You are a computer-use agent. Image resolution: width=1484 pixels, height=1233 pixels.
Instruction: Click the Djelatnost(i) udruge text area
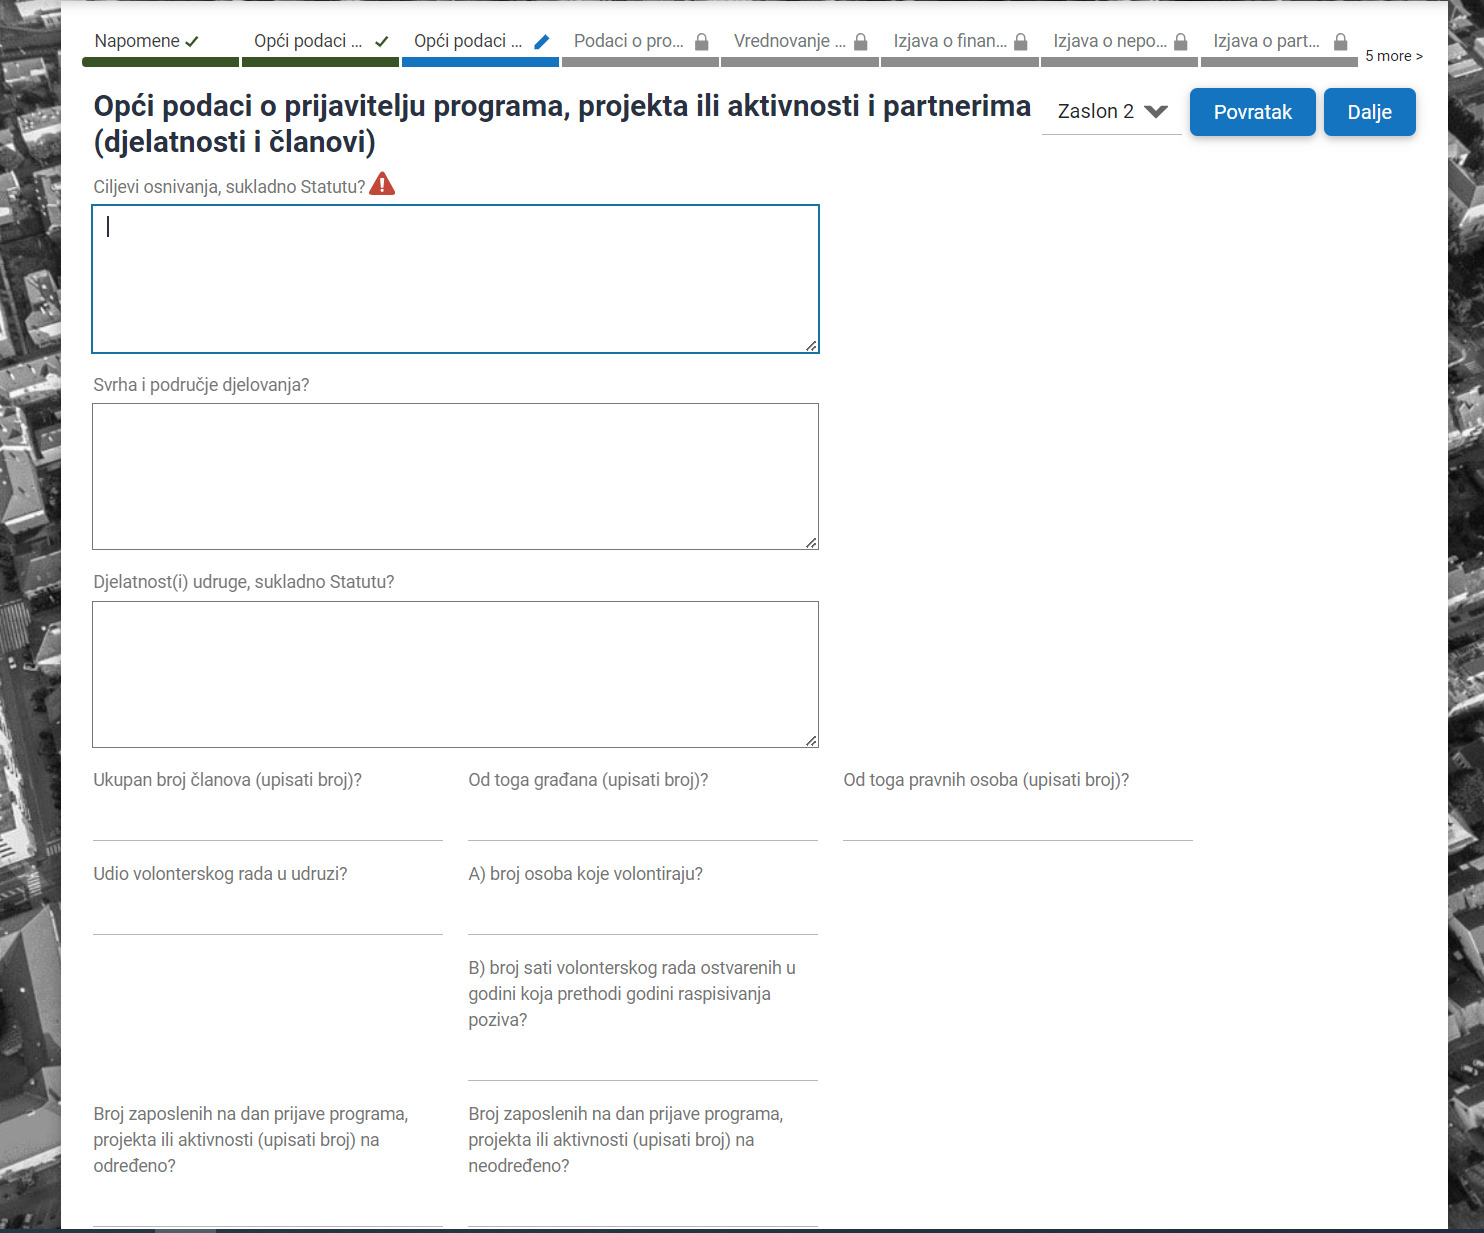pyautogui.click(x=455, y=674)
